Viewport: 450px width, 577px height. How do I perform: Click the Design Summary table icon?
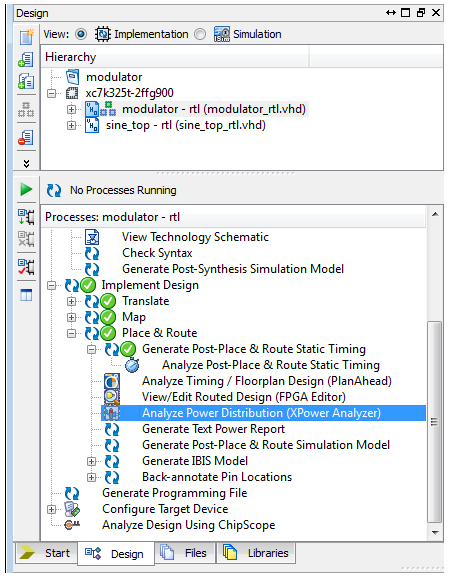(x=26, y=295)
